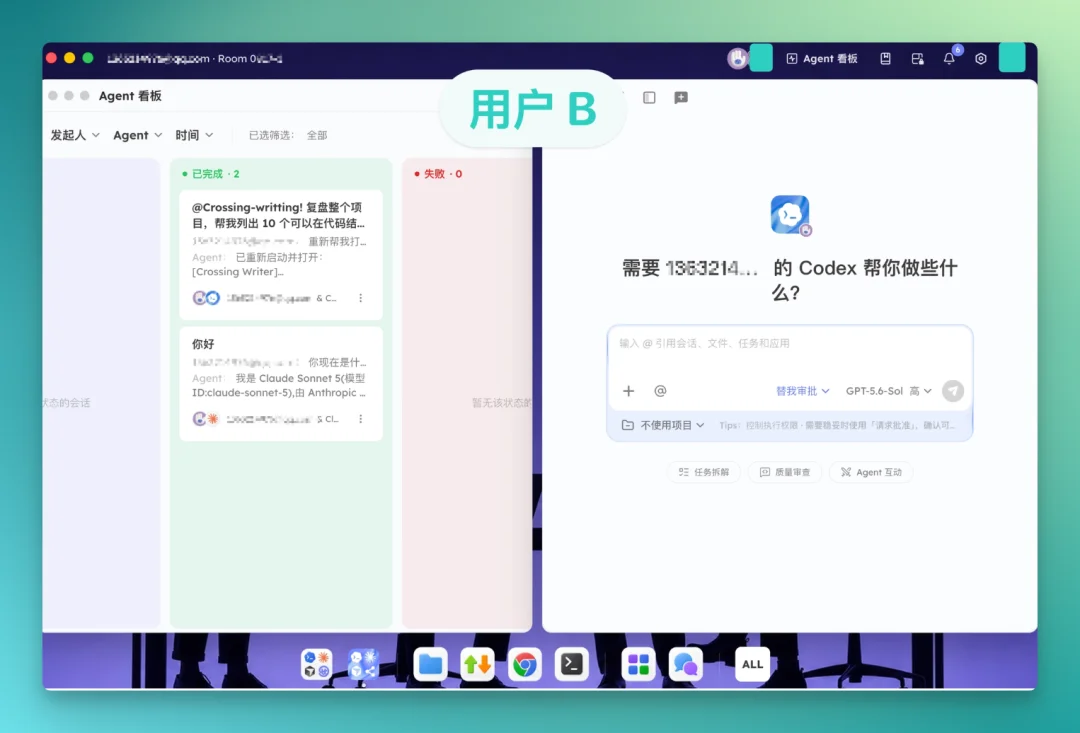
Task: Click the Codex agent logo icon
Action: [790, 215]
